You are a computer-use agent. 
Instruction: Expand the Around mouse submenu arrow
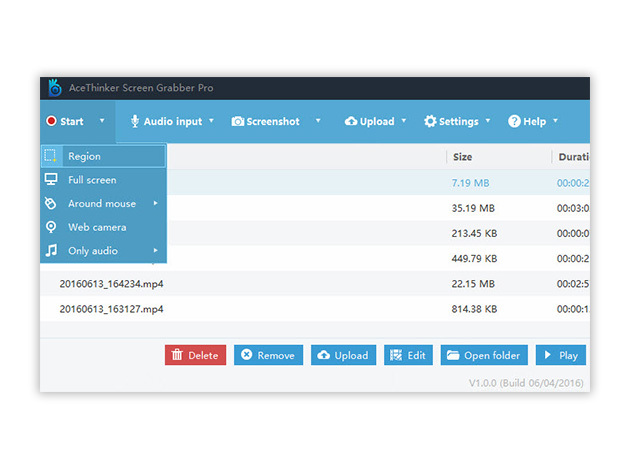point(155,203)
